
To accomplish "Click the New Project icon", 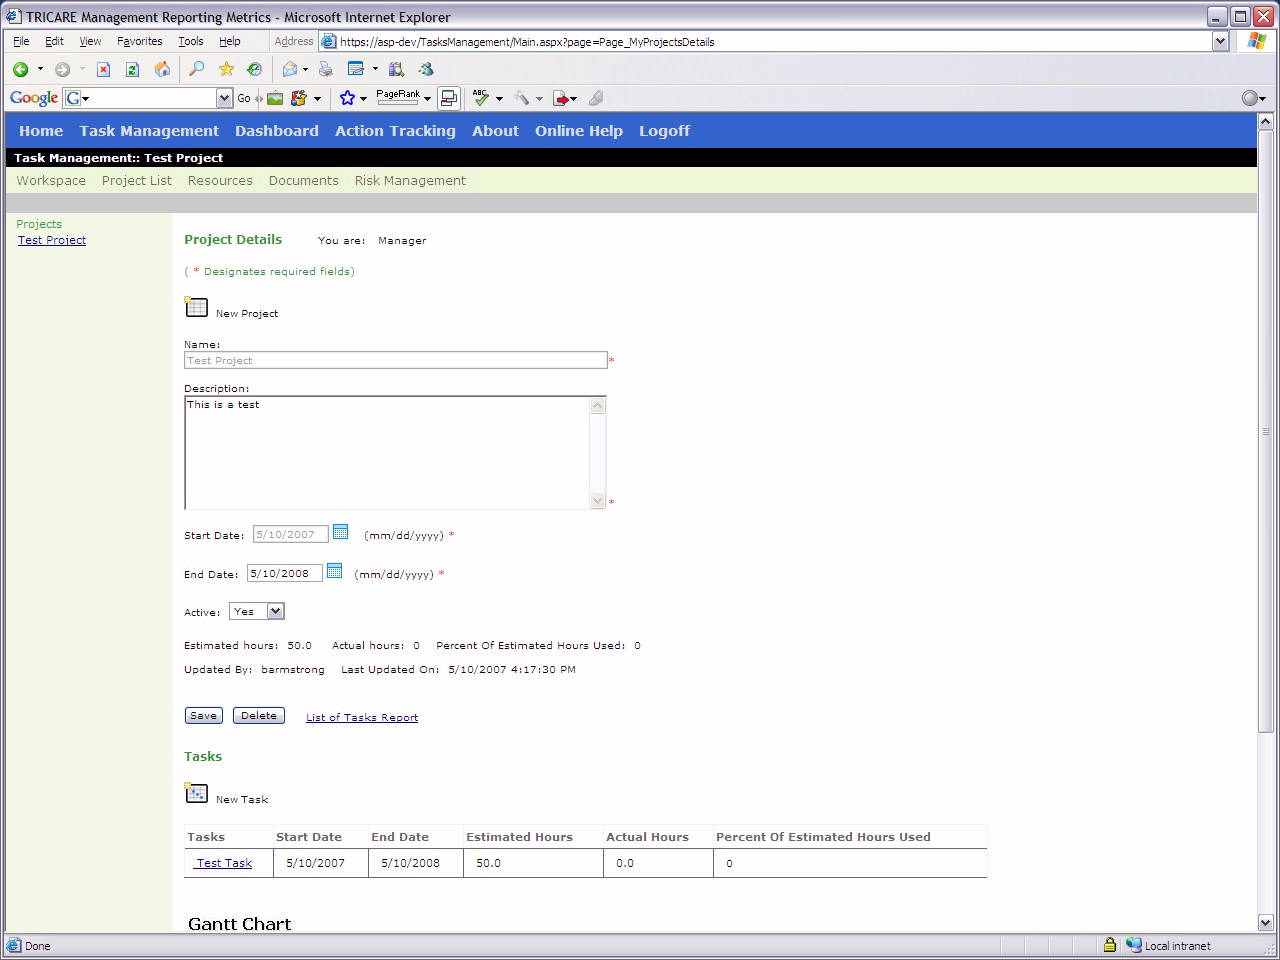I will point(197,308).
